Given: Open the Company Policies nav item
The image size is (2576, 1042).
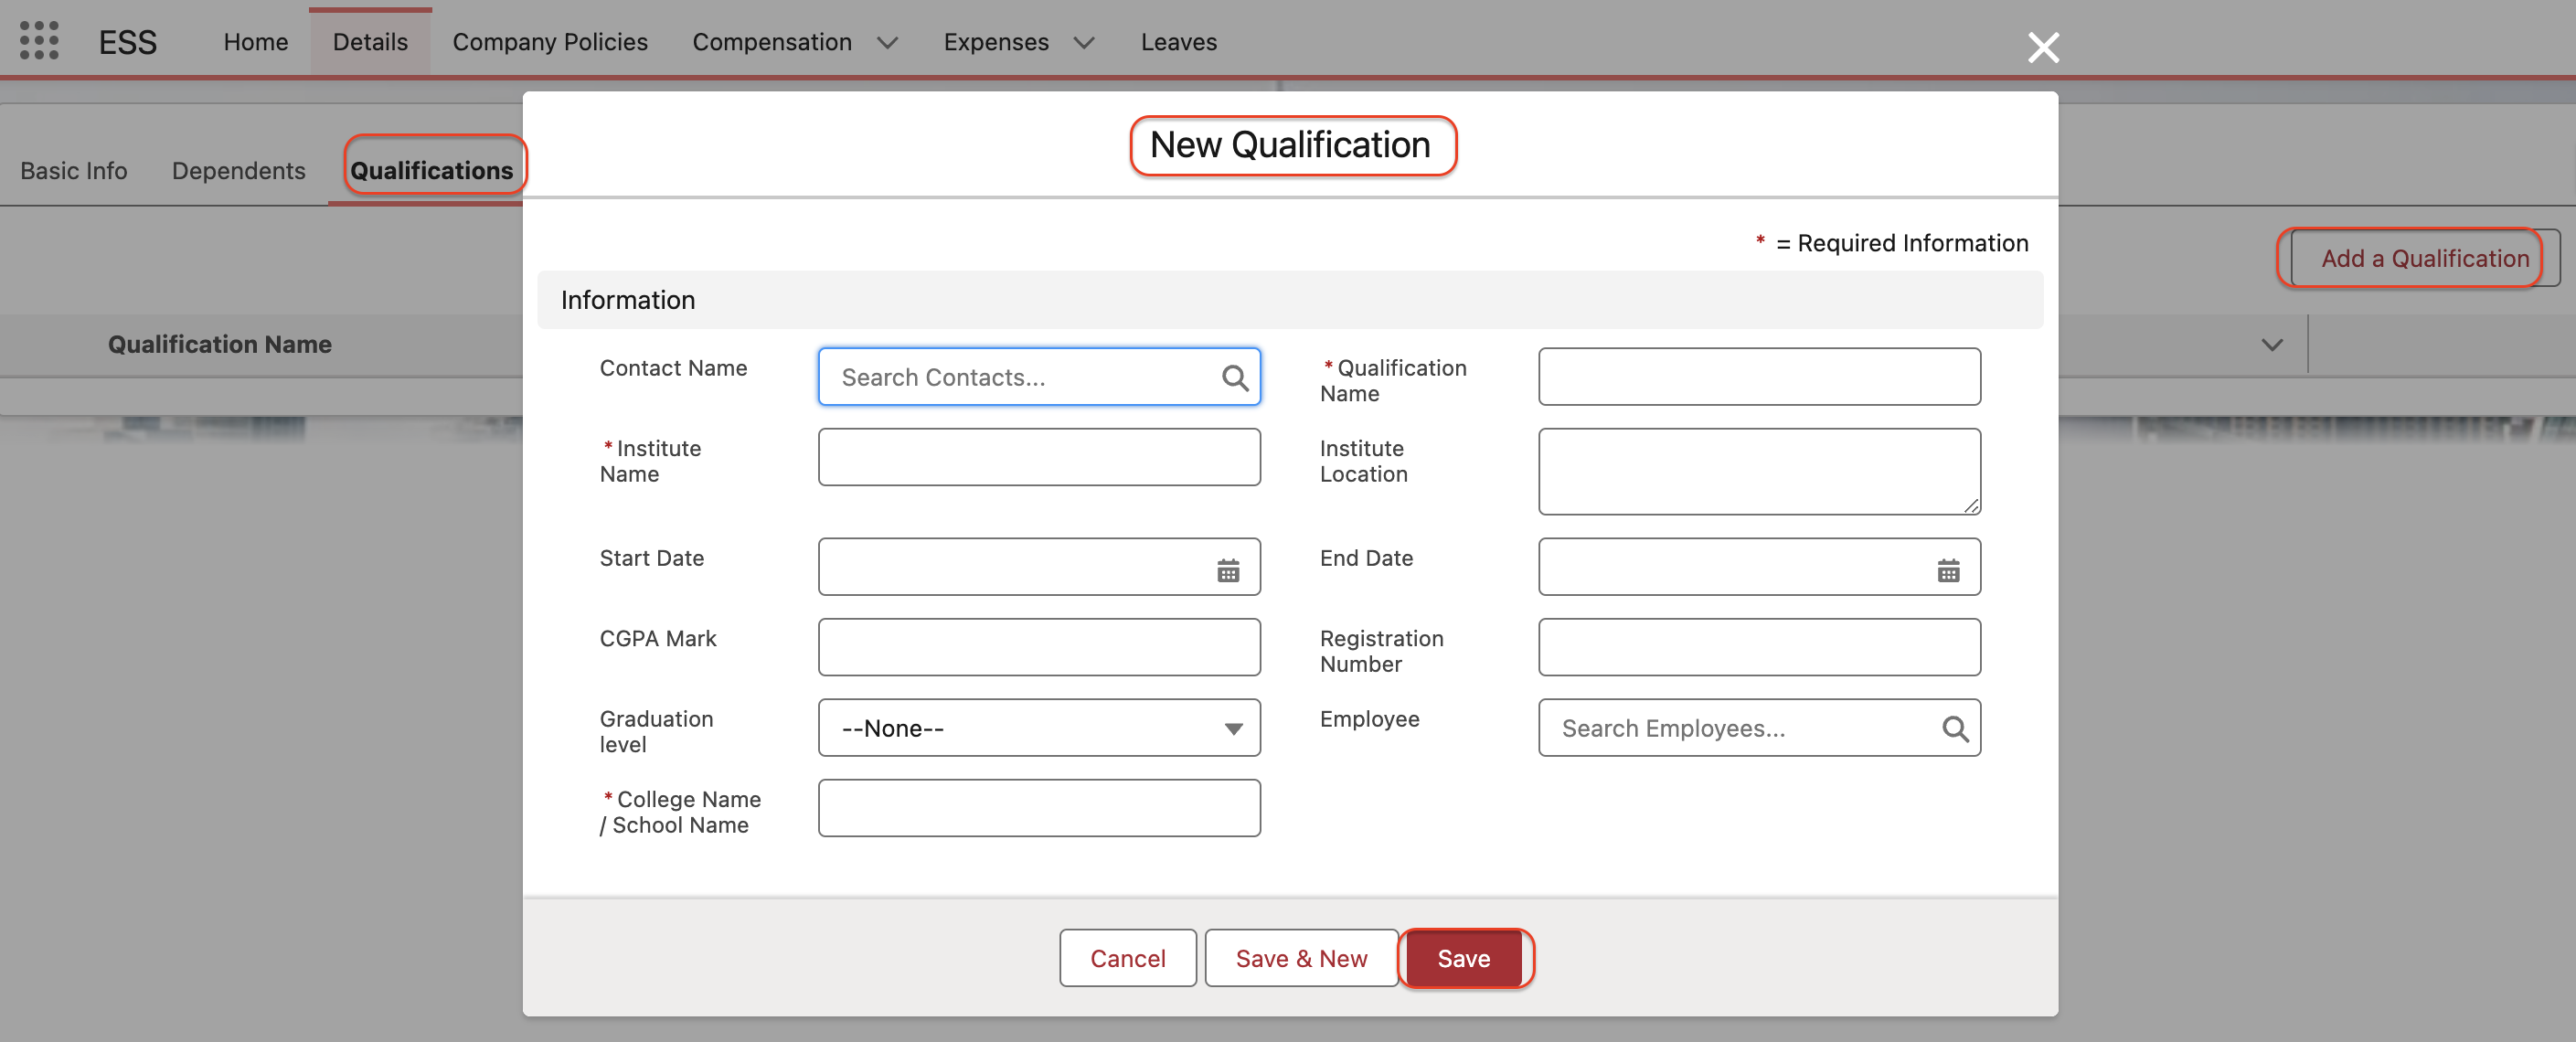Looking at the screenshot, I should pyautogui.click(x=549, y=42).
